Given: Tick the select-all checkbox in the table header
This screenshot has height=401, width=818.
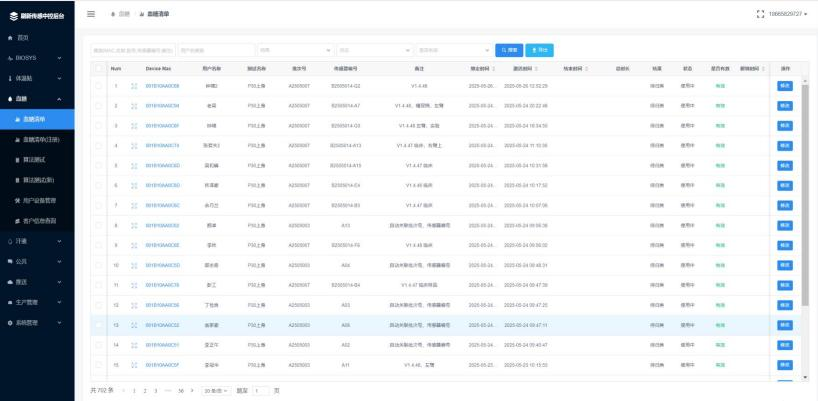Looking at the screenshot, I should pyautogui.click(x=99, y=68).
